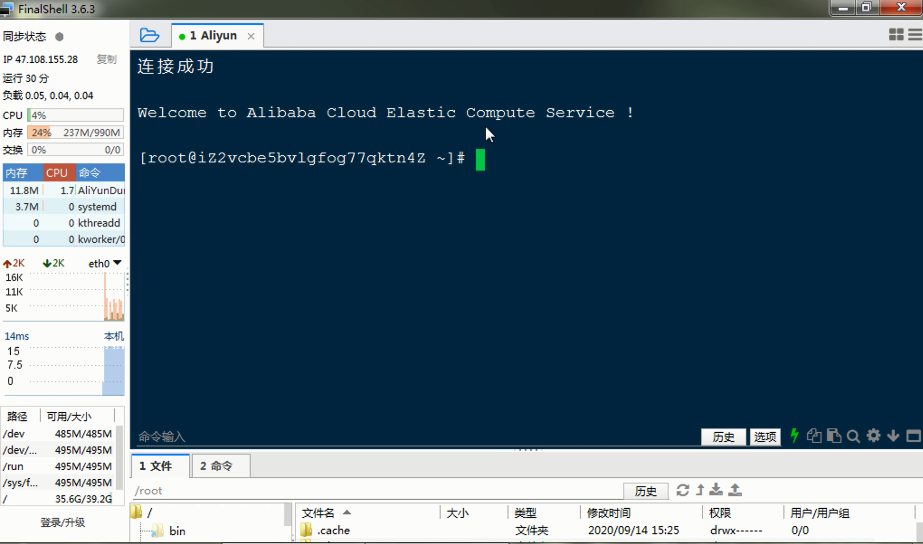Viewport: 923px width, 544px height.
Task: Sort processes by CPU column header
Action: [x=57, y=173]
